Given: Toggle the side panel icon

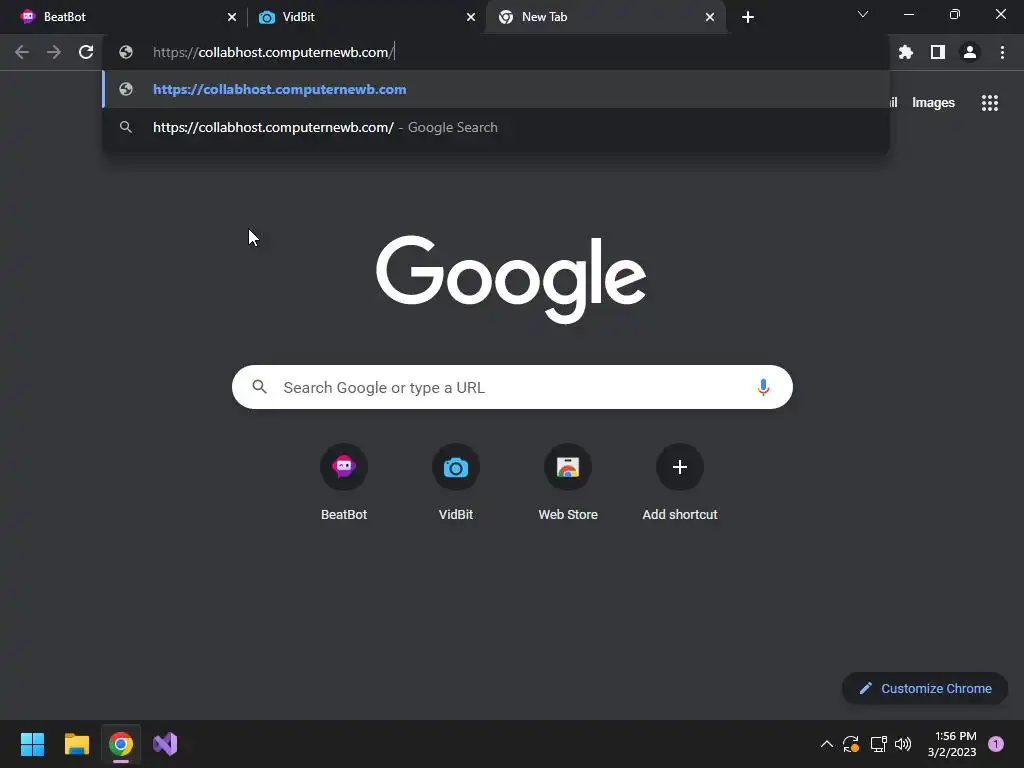Looking at the screenshot, I should pos(938,52).
